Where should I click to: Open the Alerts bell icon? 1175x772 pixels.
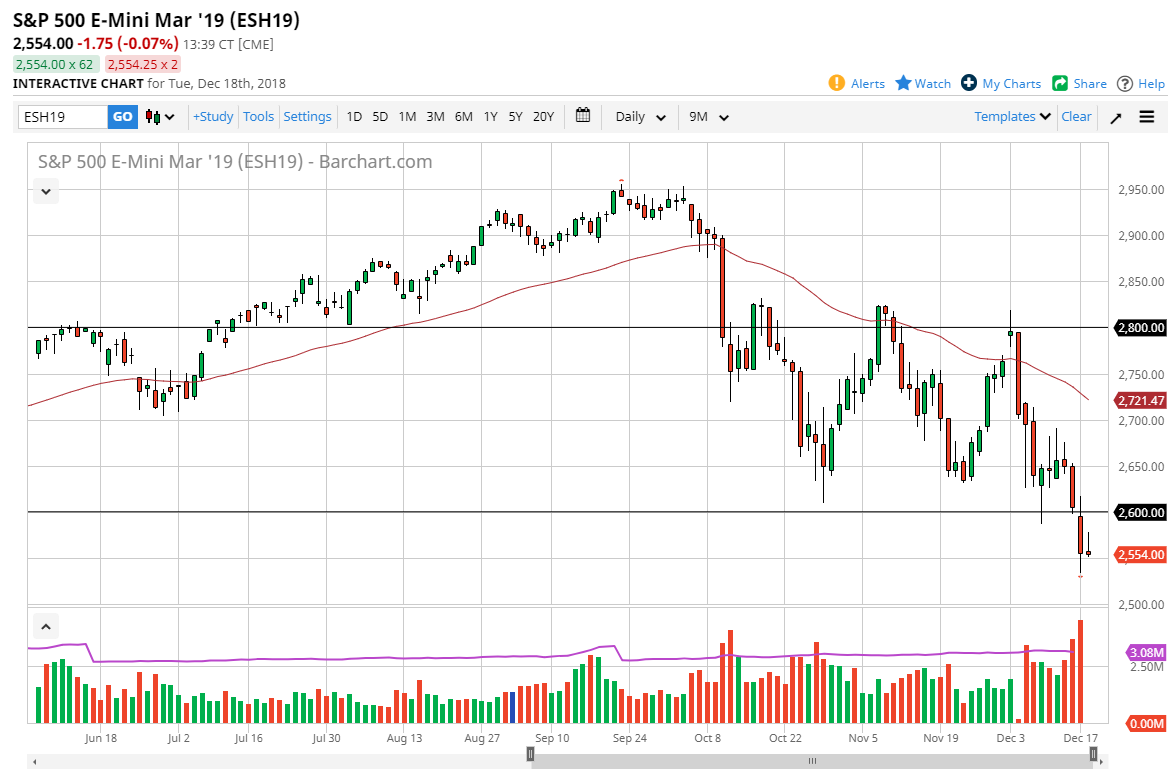837,83
